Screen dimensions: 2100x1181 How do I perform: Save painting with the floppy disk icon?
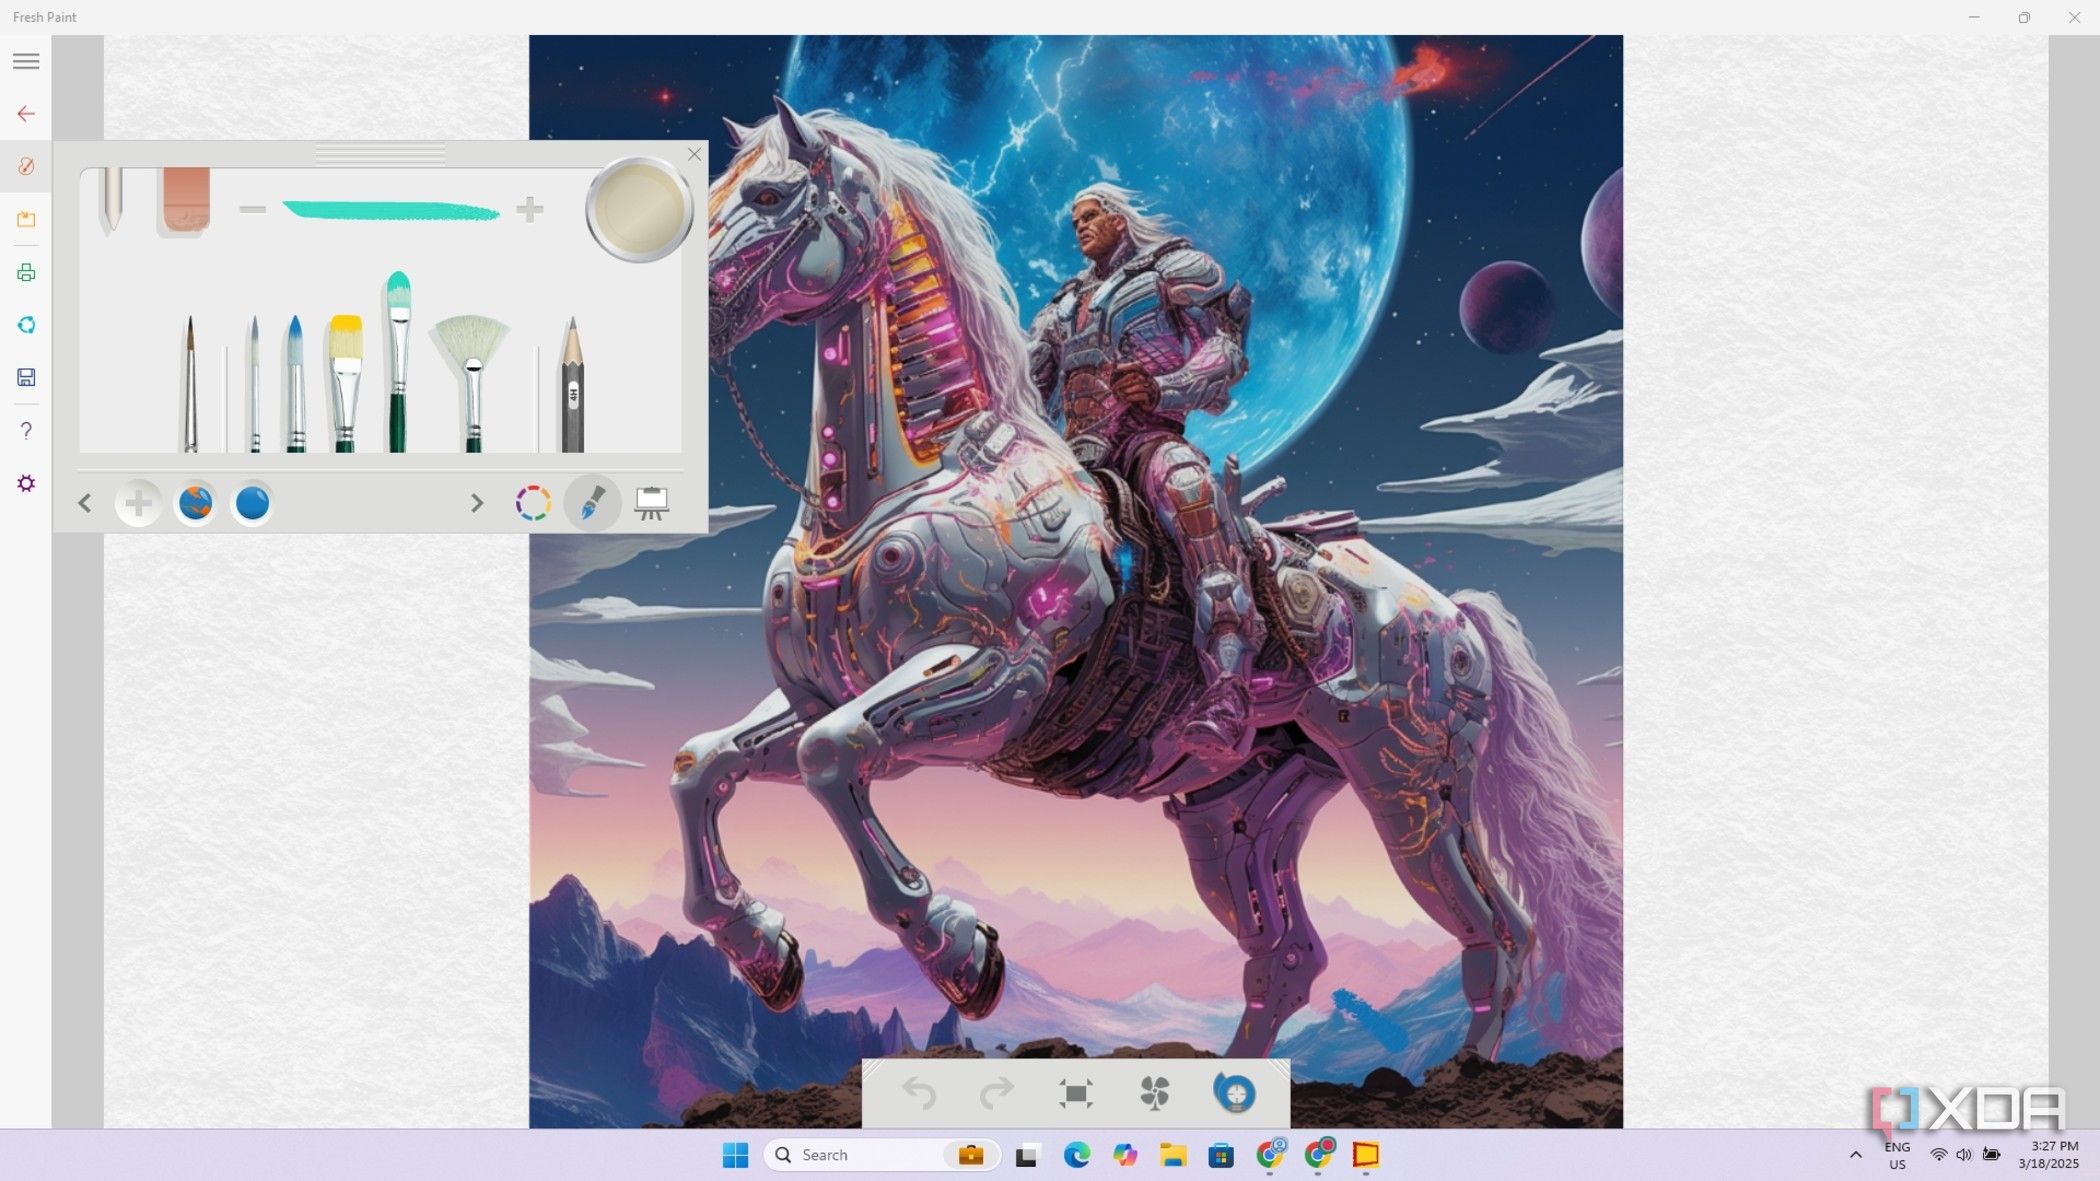[26, 377]
